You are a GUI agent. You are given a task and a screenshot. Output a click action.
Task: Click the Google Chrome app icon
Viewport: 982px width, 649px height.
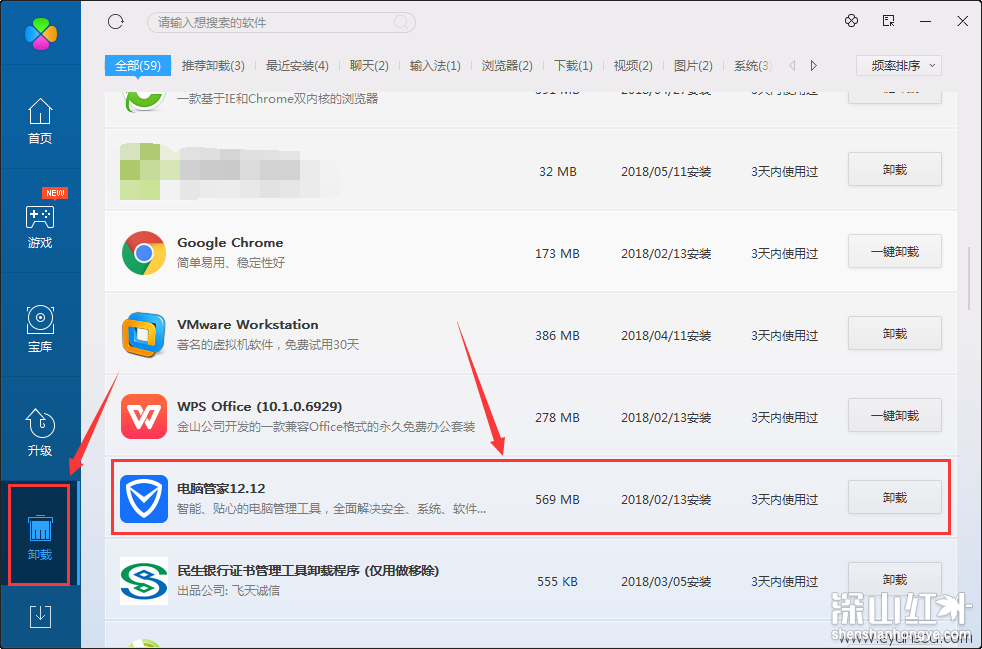143,253
